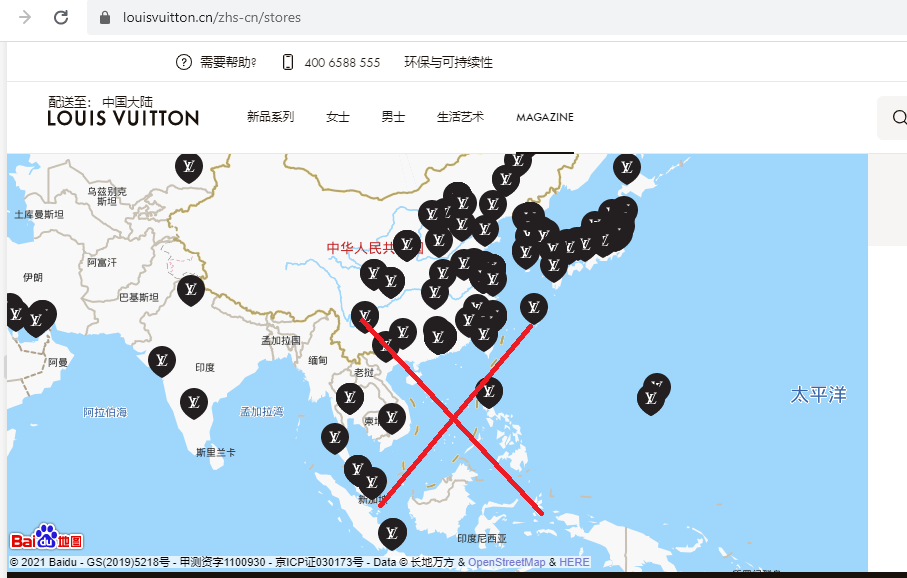Click the 缅甸 map label
Image resolution: width=907 pixels, height=578 pixels.
(x=318, y=360)
